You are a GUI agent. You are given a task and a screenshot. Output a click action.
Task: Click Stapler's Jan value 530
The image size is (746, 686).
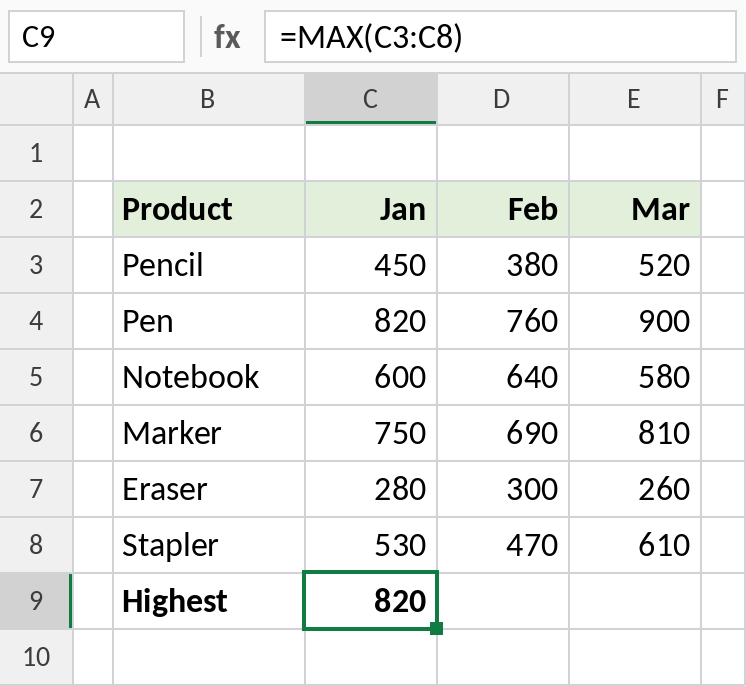pyautogui.click(x=371, y=545)
